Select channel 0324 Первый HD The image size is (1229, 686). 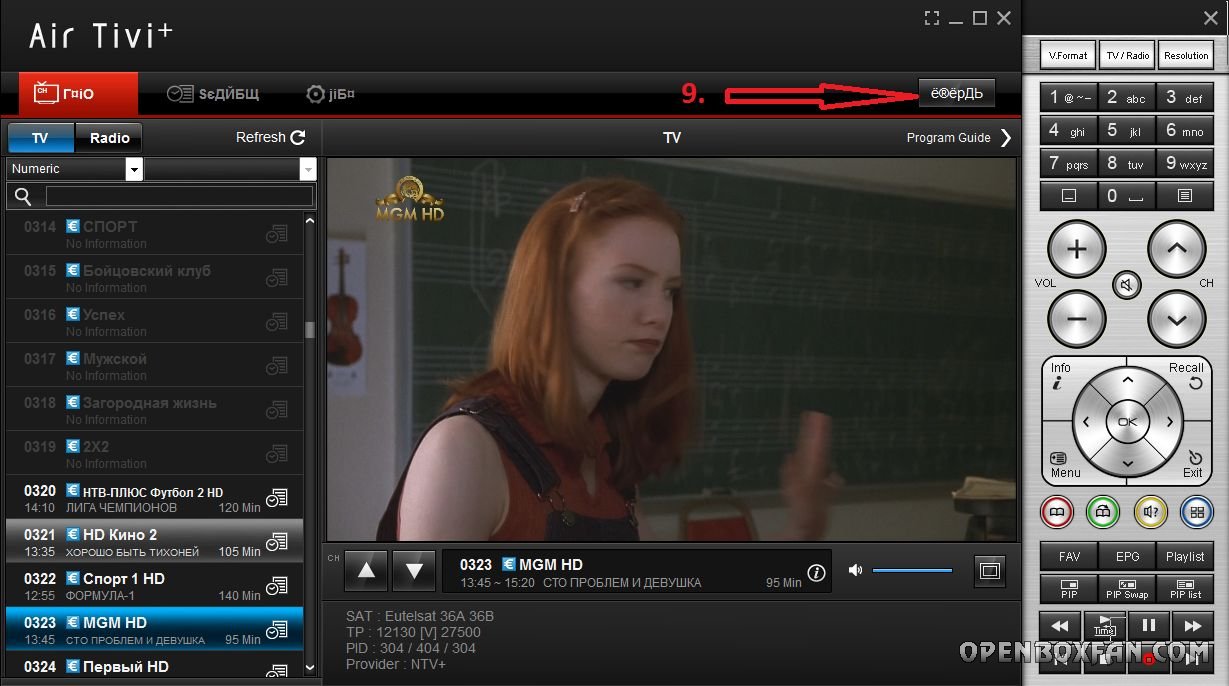coord(154,666)
